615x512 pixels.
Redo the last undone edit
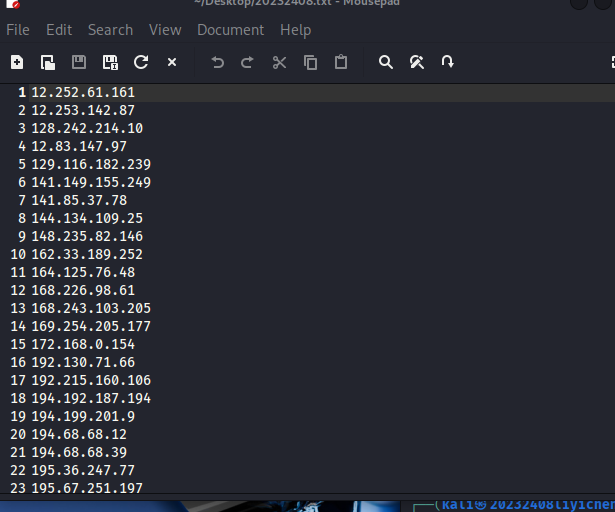247,62
